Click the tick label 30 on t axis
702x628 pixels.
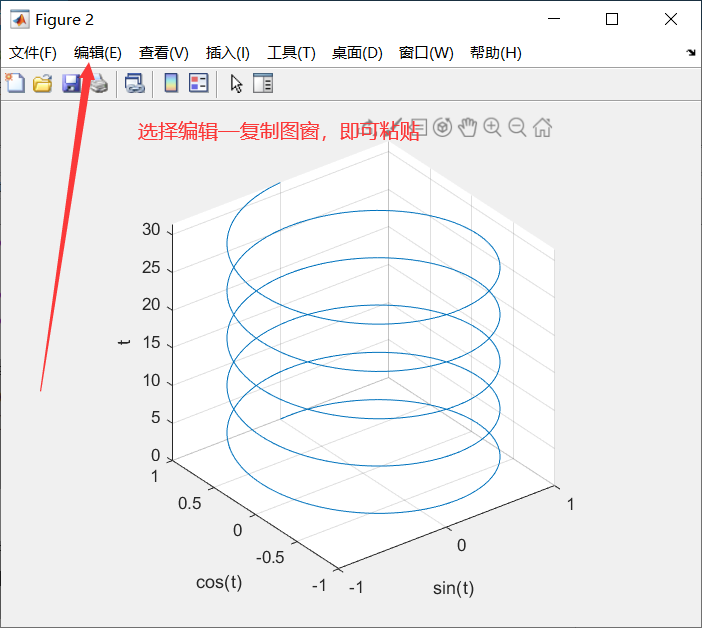[x=151, y=230]
